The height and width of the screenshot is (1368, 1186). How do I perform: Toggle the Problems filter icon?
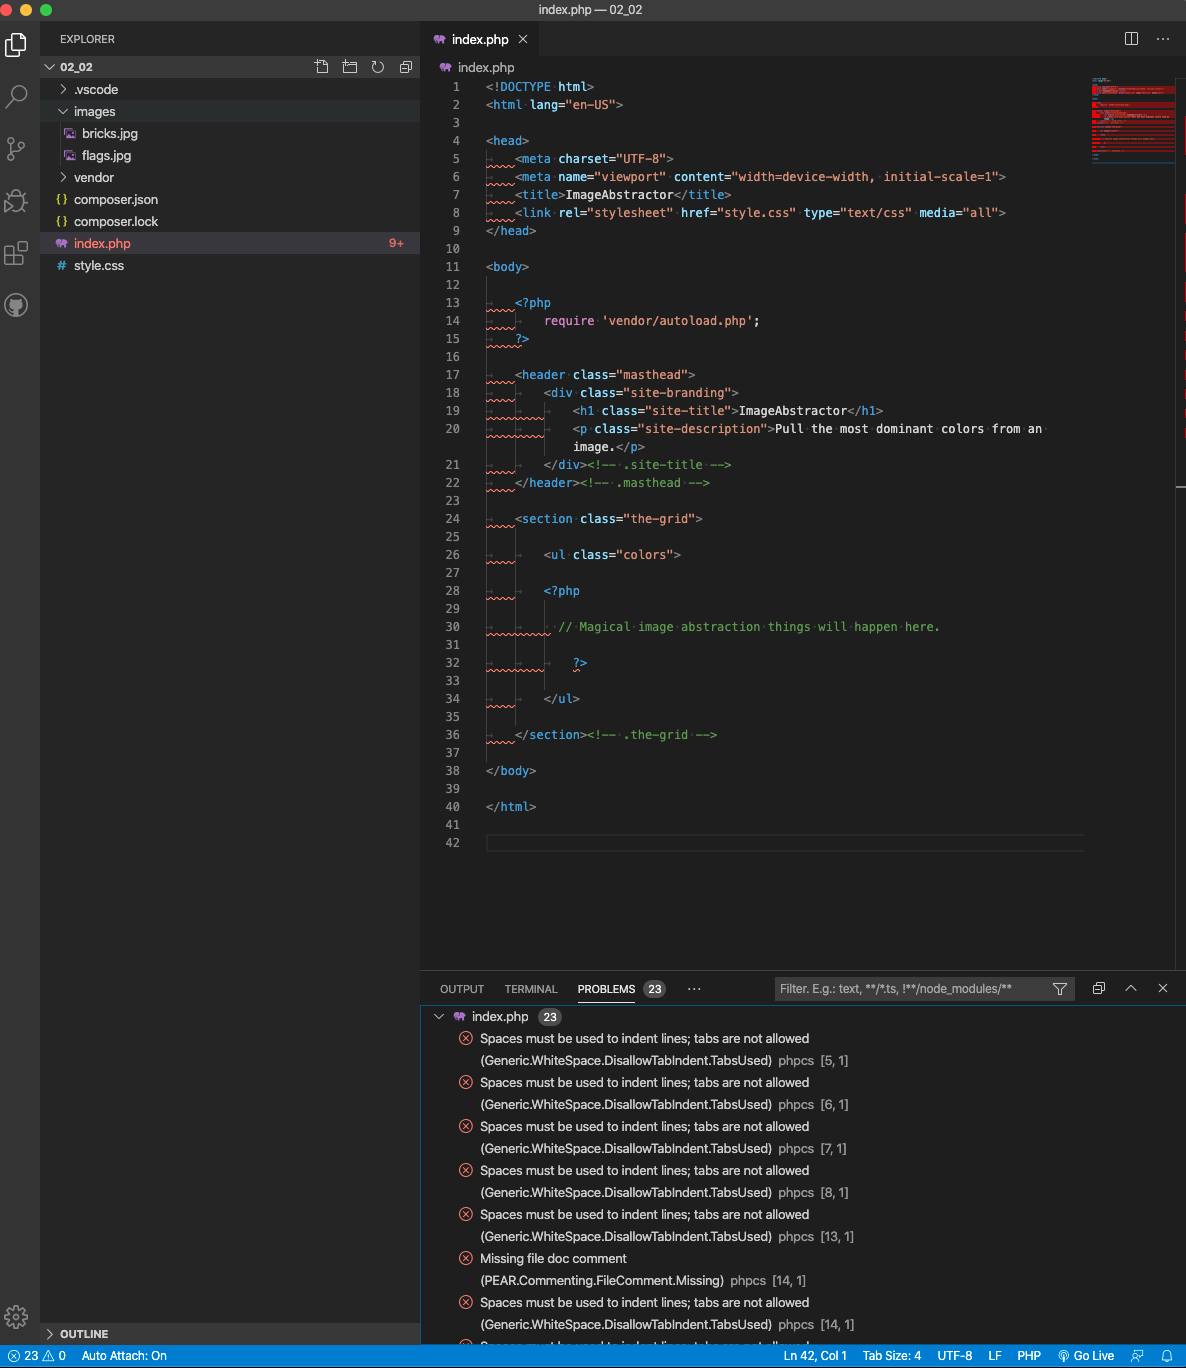(x=1059, y=989)
